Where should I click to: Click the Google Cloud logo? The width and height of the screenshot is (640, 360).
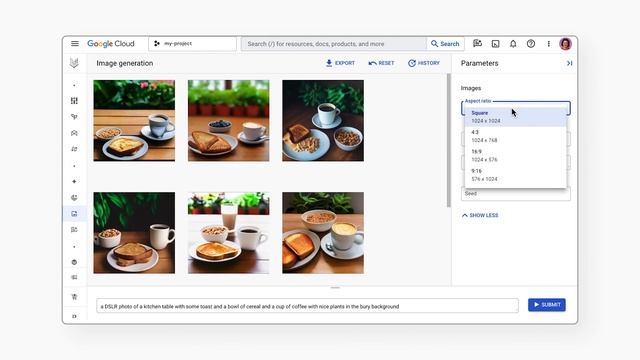[x=111, y=44]
